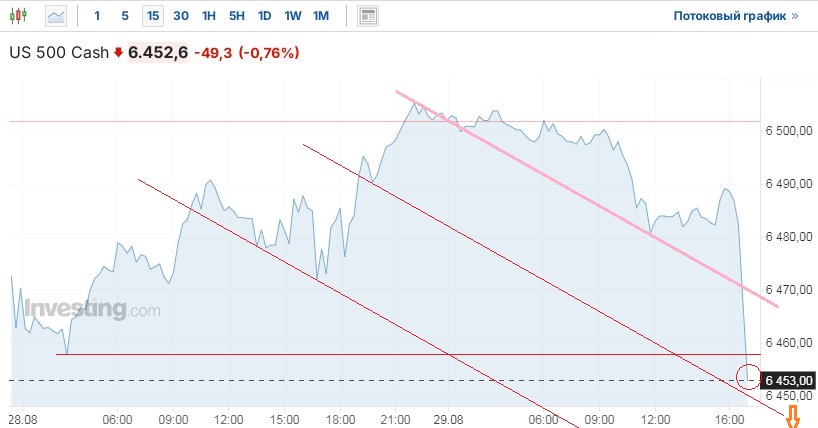Screen dimensions: 818x428
Task: Toggle the 15 minute timeframe
Action: point(152,16)
